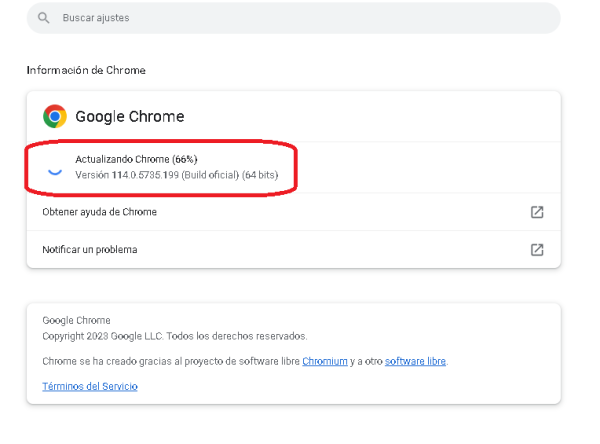600x444 pixels.
Task: Click the Copyright 2023 Google LLC text
Action: pos(174,336)
